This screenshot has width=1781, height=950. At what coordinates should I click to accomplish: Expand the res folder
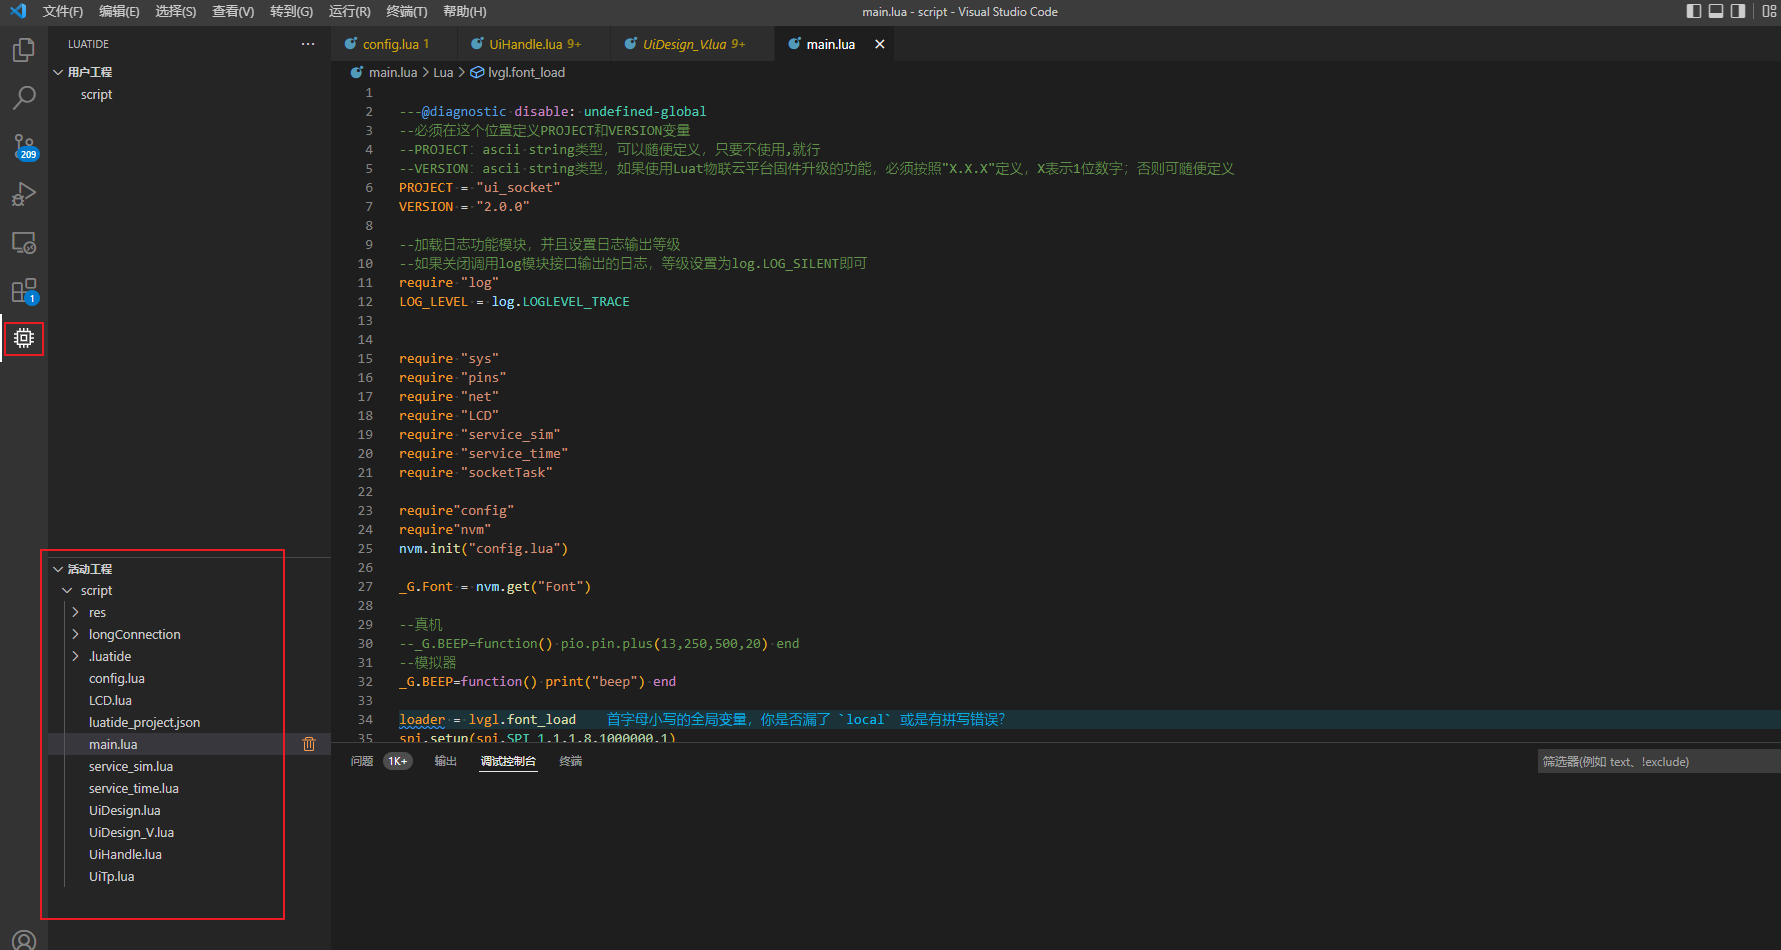point(75,612)
